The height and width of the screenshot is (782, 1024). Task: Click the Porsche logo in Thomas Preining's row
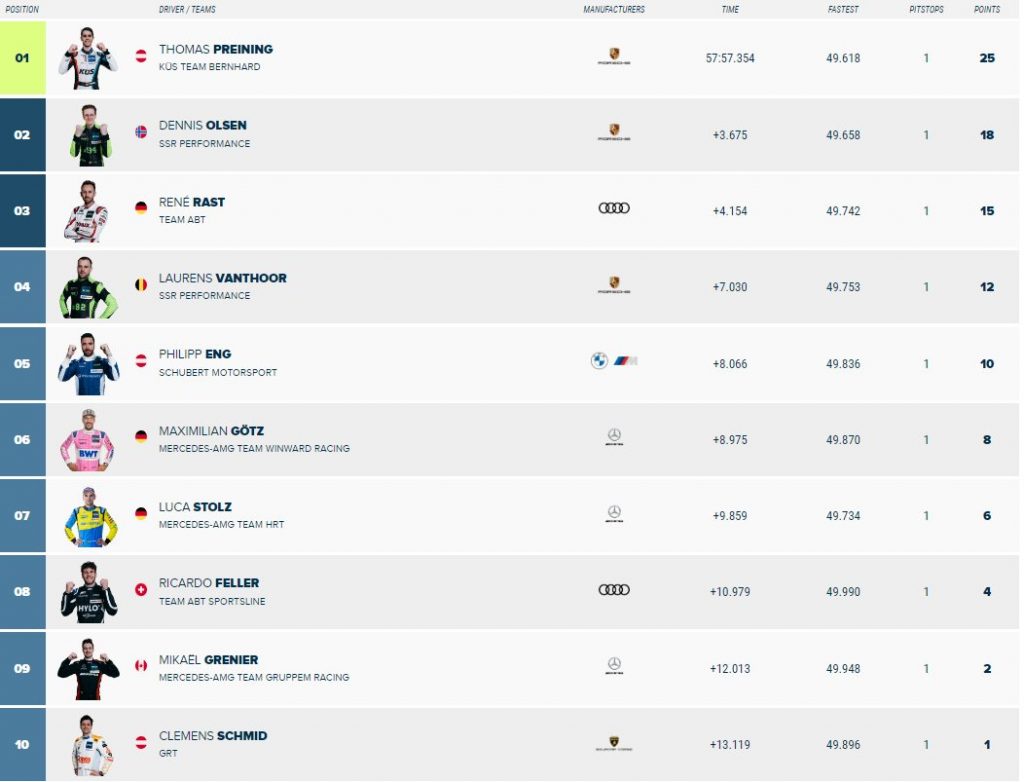pos(614,57)
